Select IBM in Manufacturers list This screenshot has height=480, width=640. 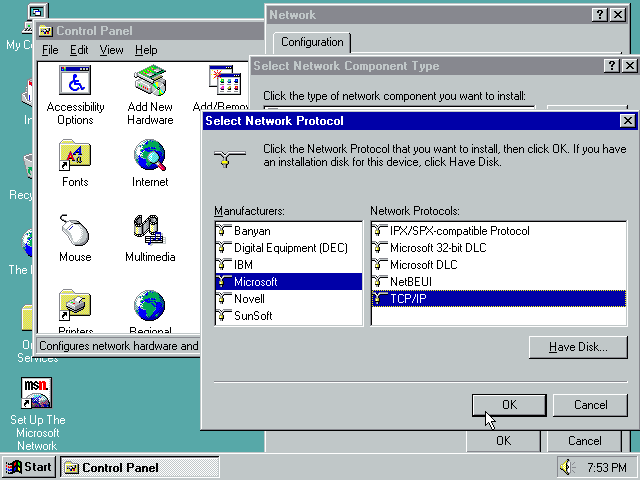pyautogui.click(x=288, y=265)
